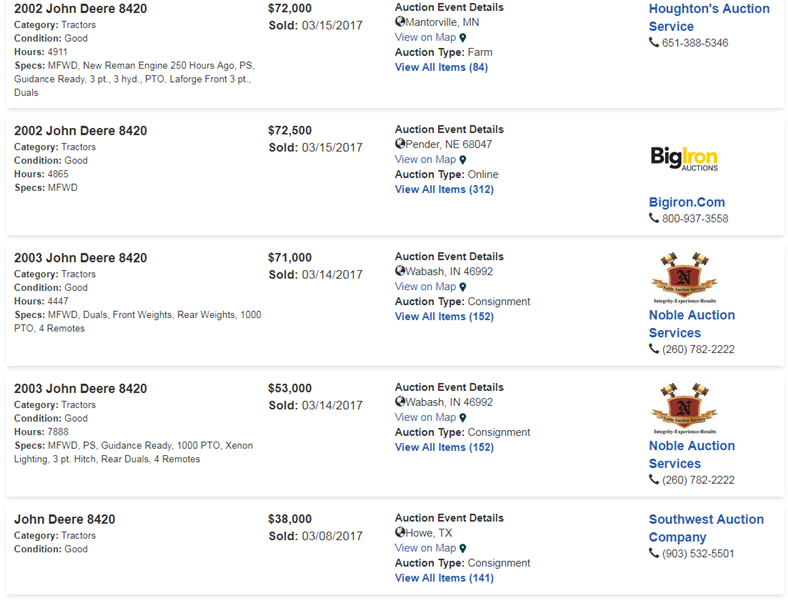Click map pin icon for Mantorville, MN listing
Image resolution: width=788 pixels, height=600 pixels.
pos(463,38)
